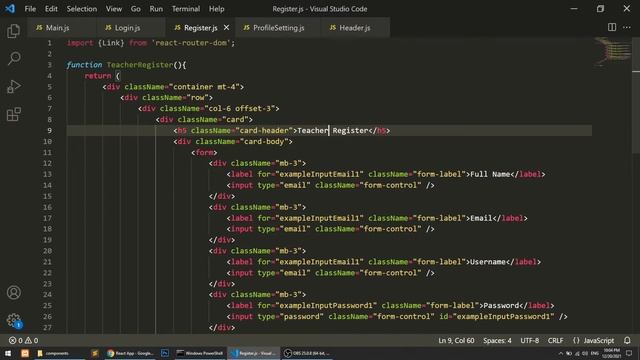
Task: Click line number 13 in the gutter
Action: point(47,174)
